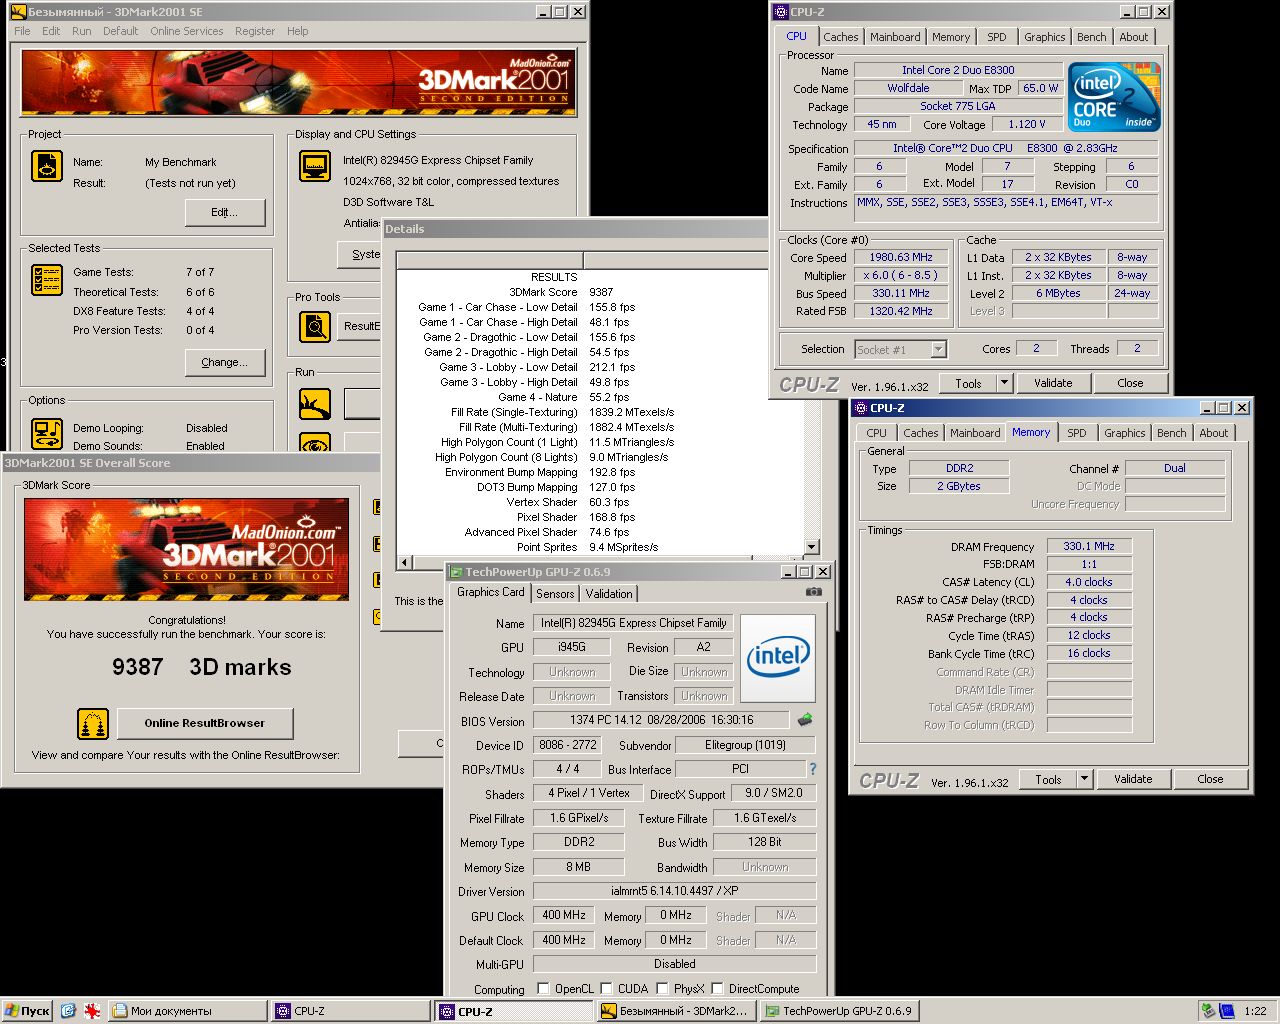Open the Validation tab in GPU-Z
The width and height of the screenshot is (1280, 1024).
click(x=609, y=594)
